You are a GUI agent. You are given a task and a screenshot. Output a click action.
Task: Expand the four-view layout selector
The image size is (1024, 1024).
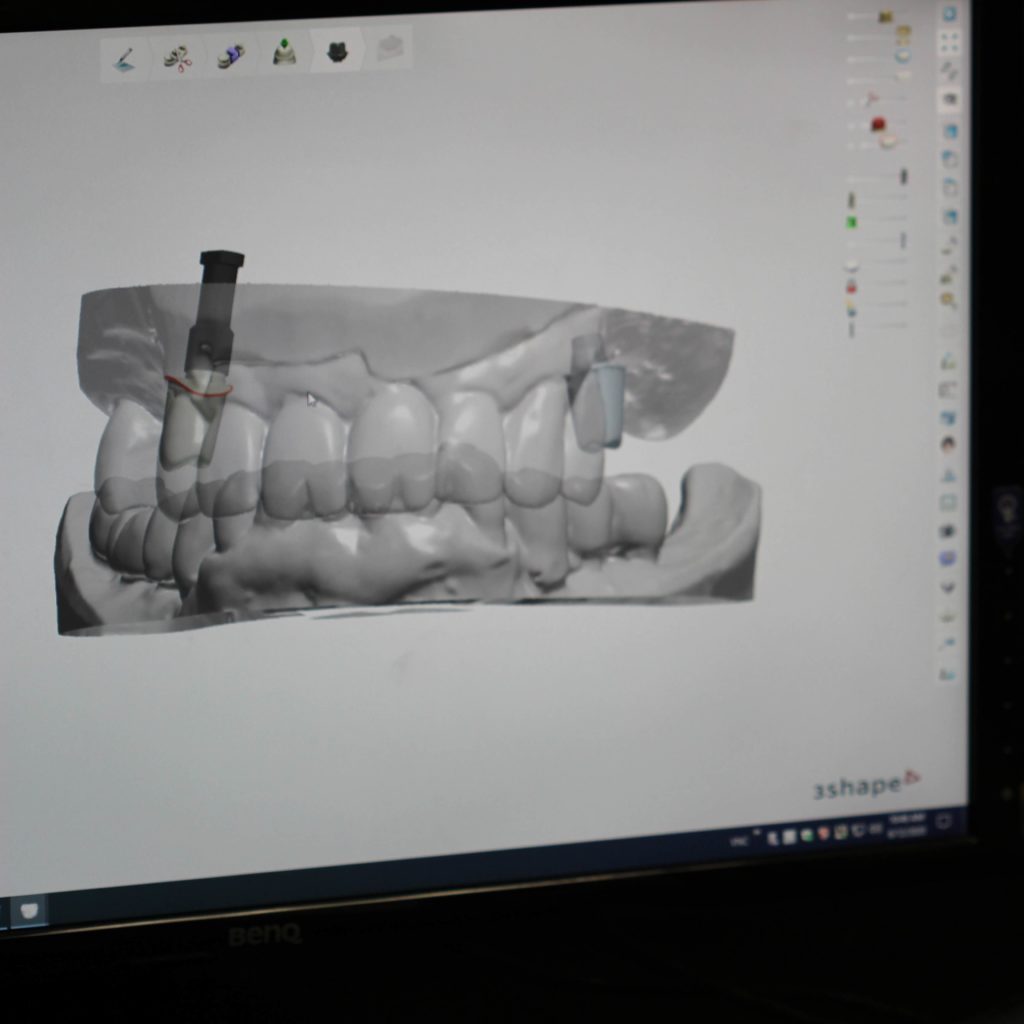[x=947, y=43]
